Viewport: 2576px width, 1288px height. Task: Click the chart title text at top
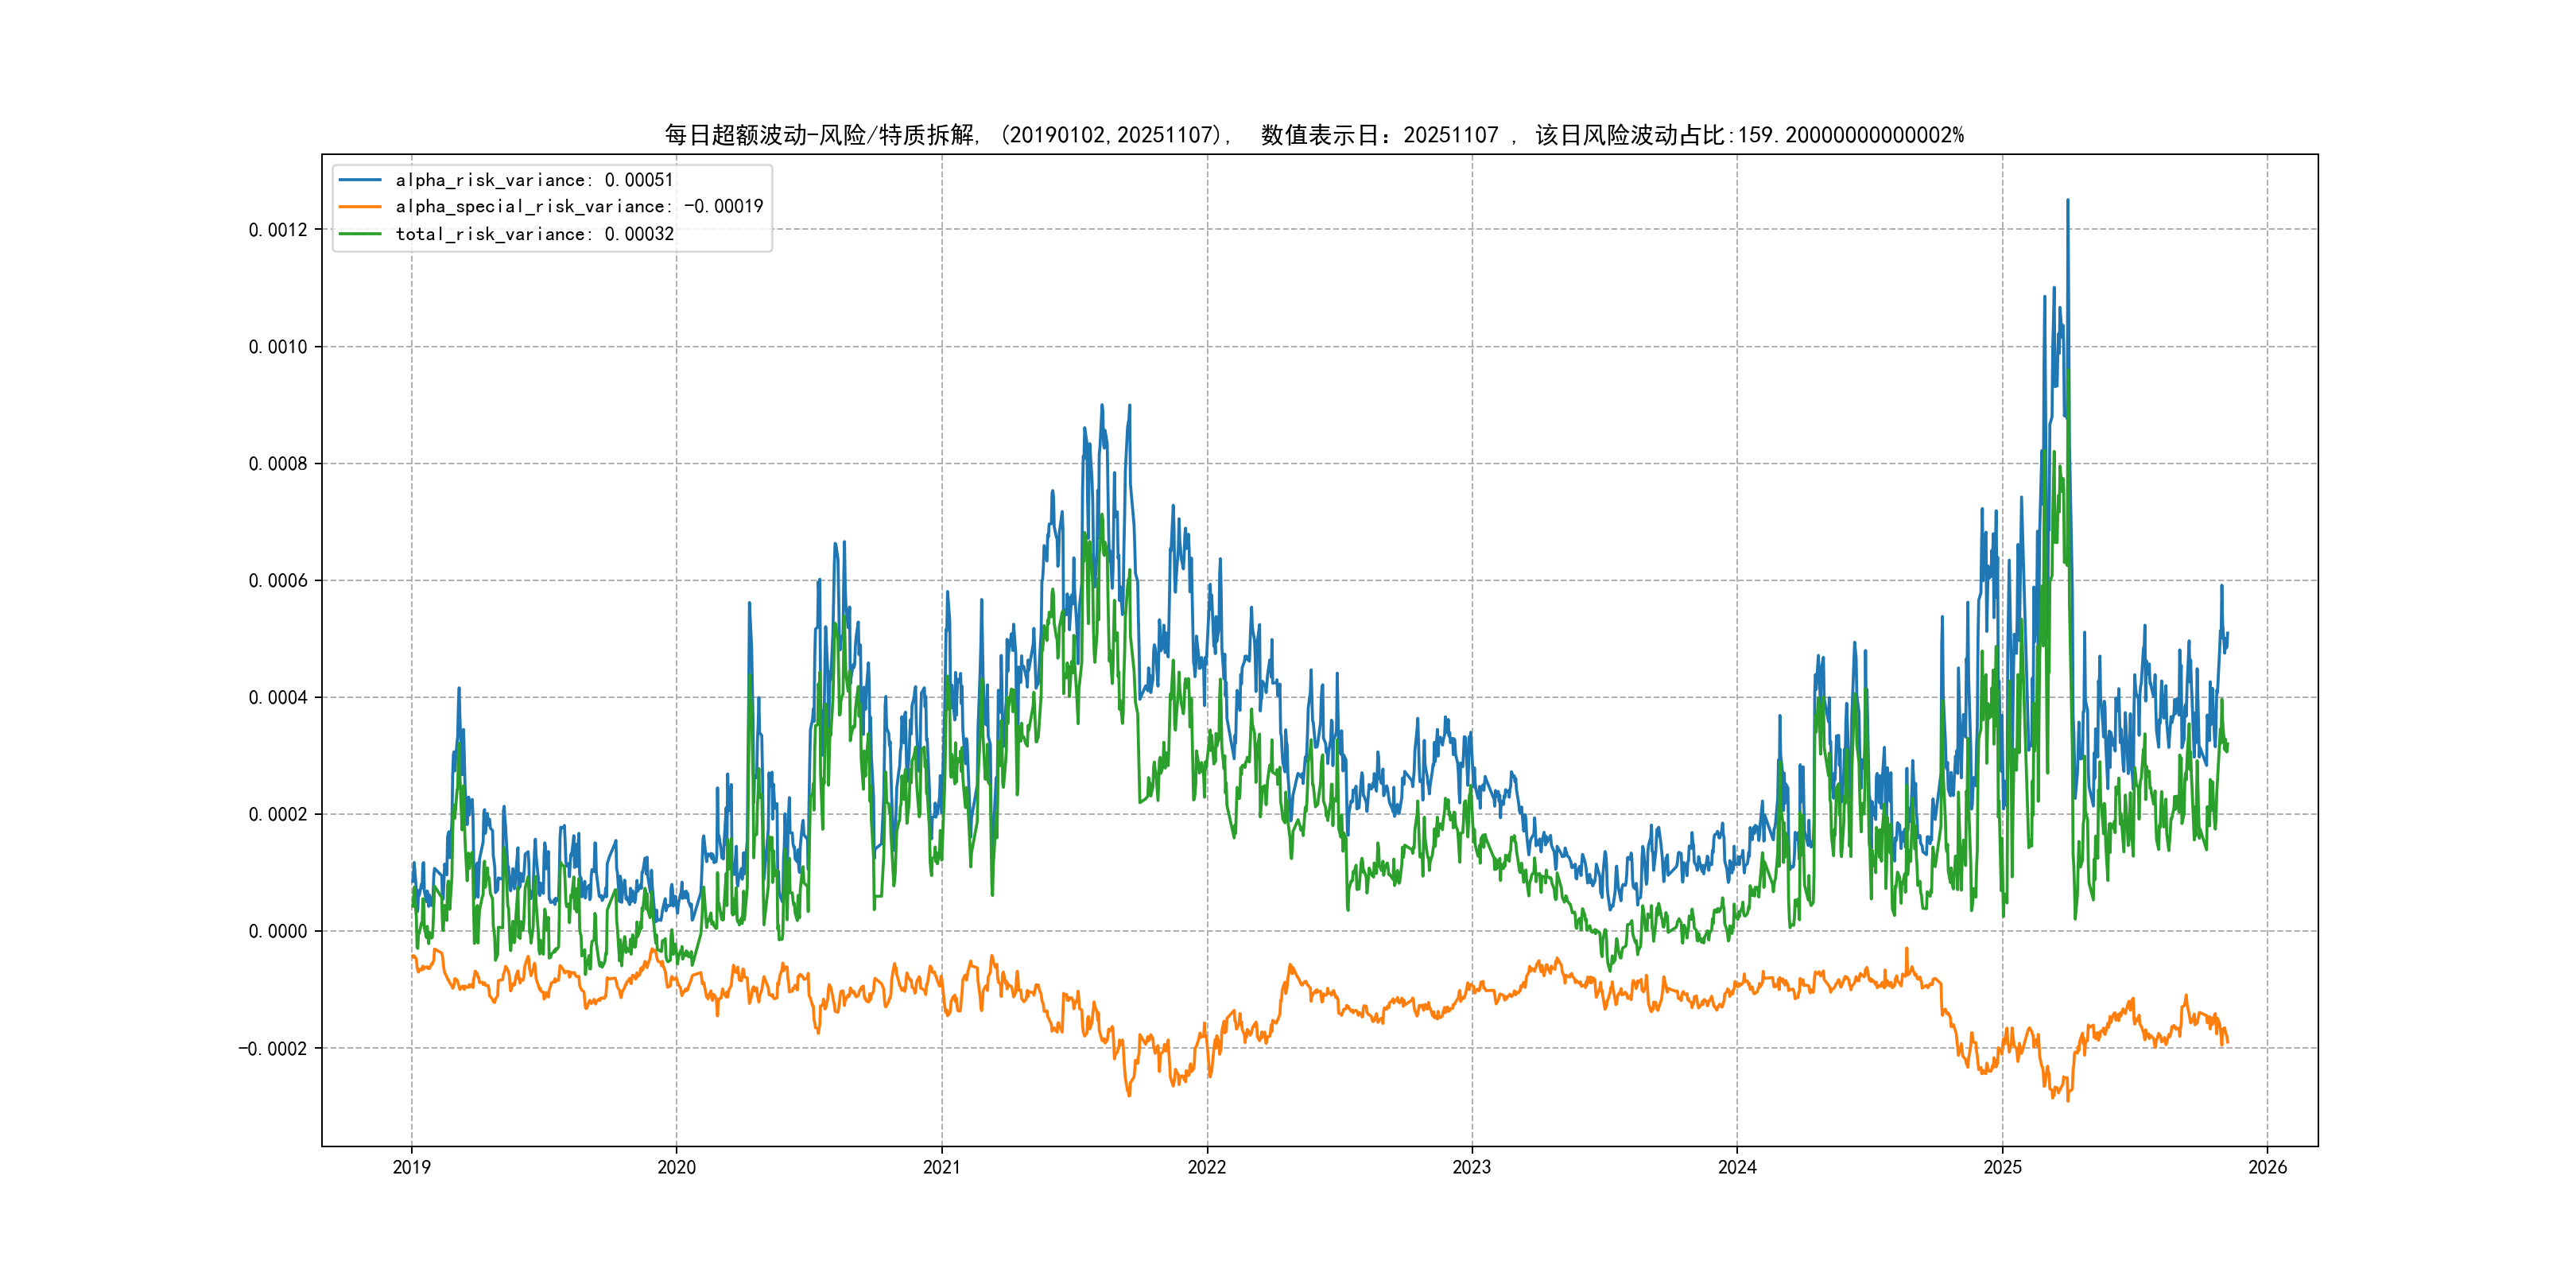(x=1313, y=135)
